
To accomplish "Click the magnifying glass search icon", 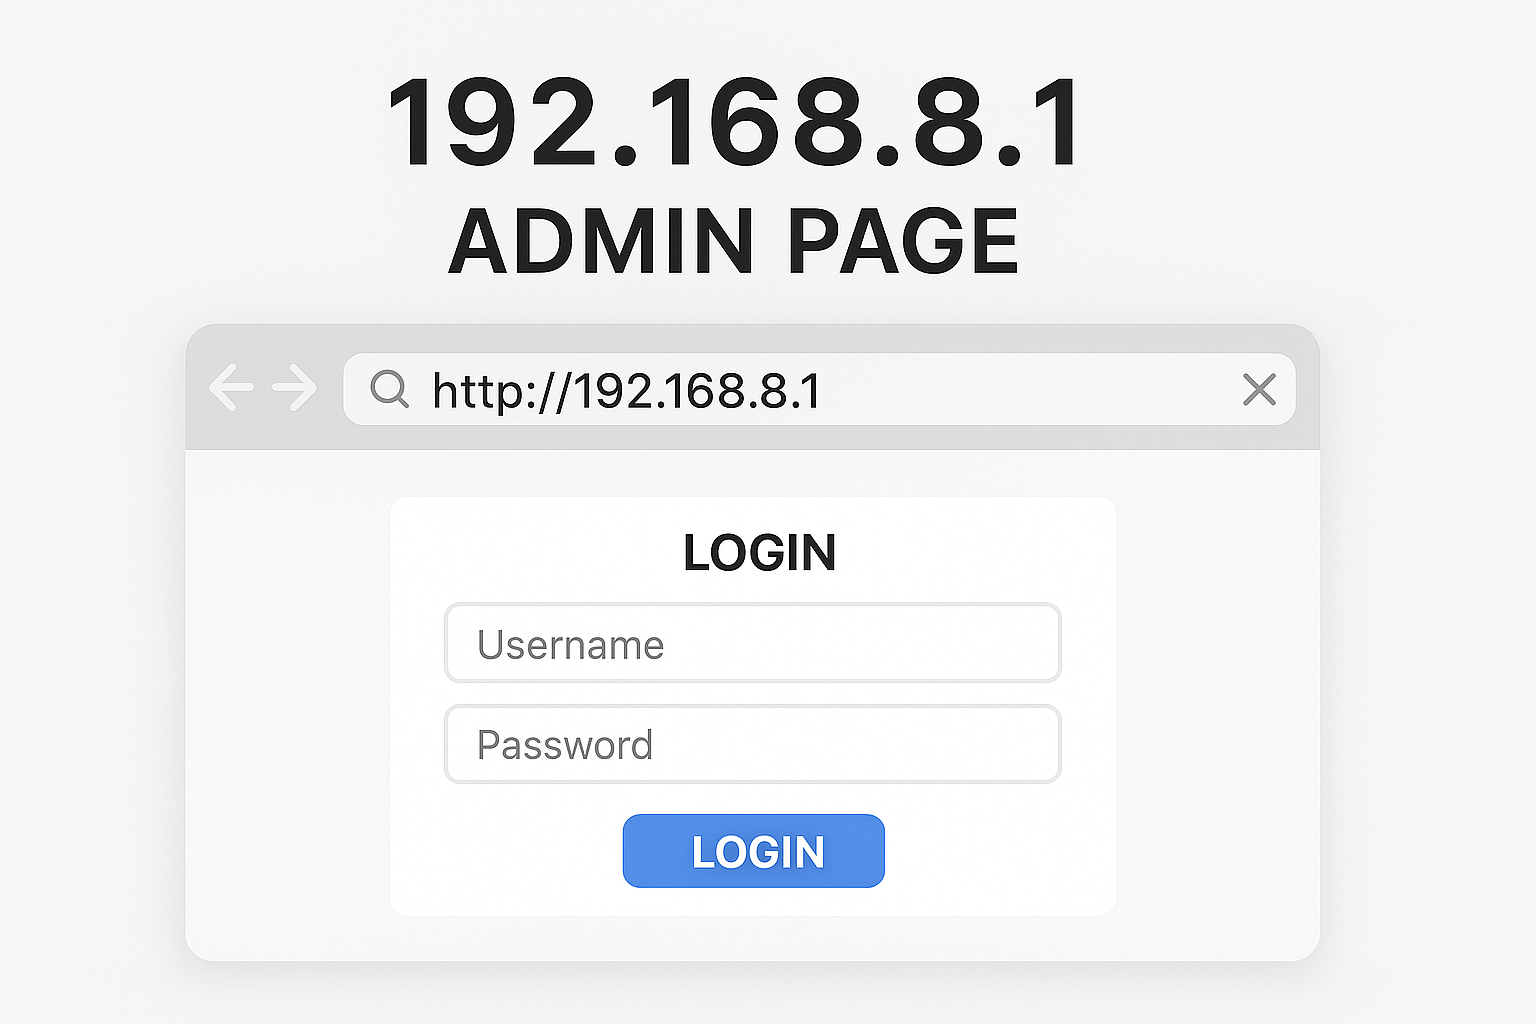I will 389,390.
